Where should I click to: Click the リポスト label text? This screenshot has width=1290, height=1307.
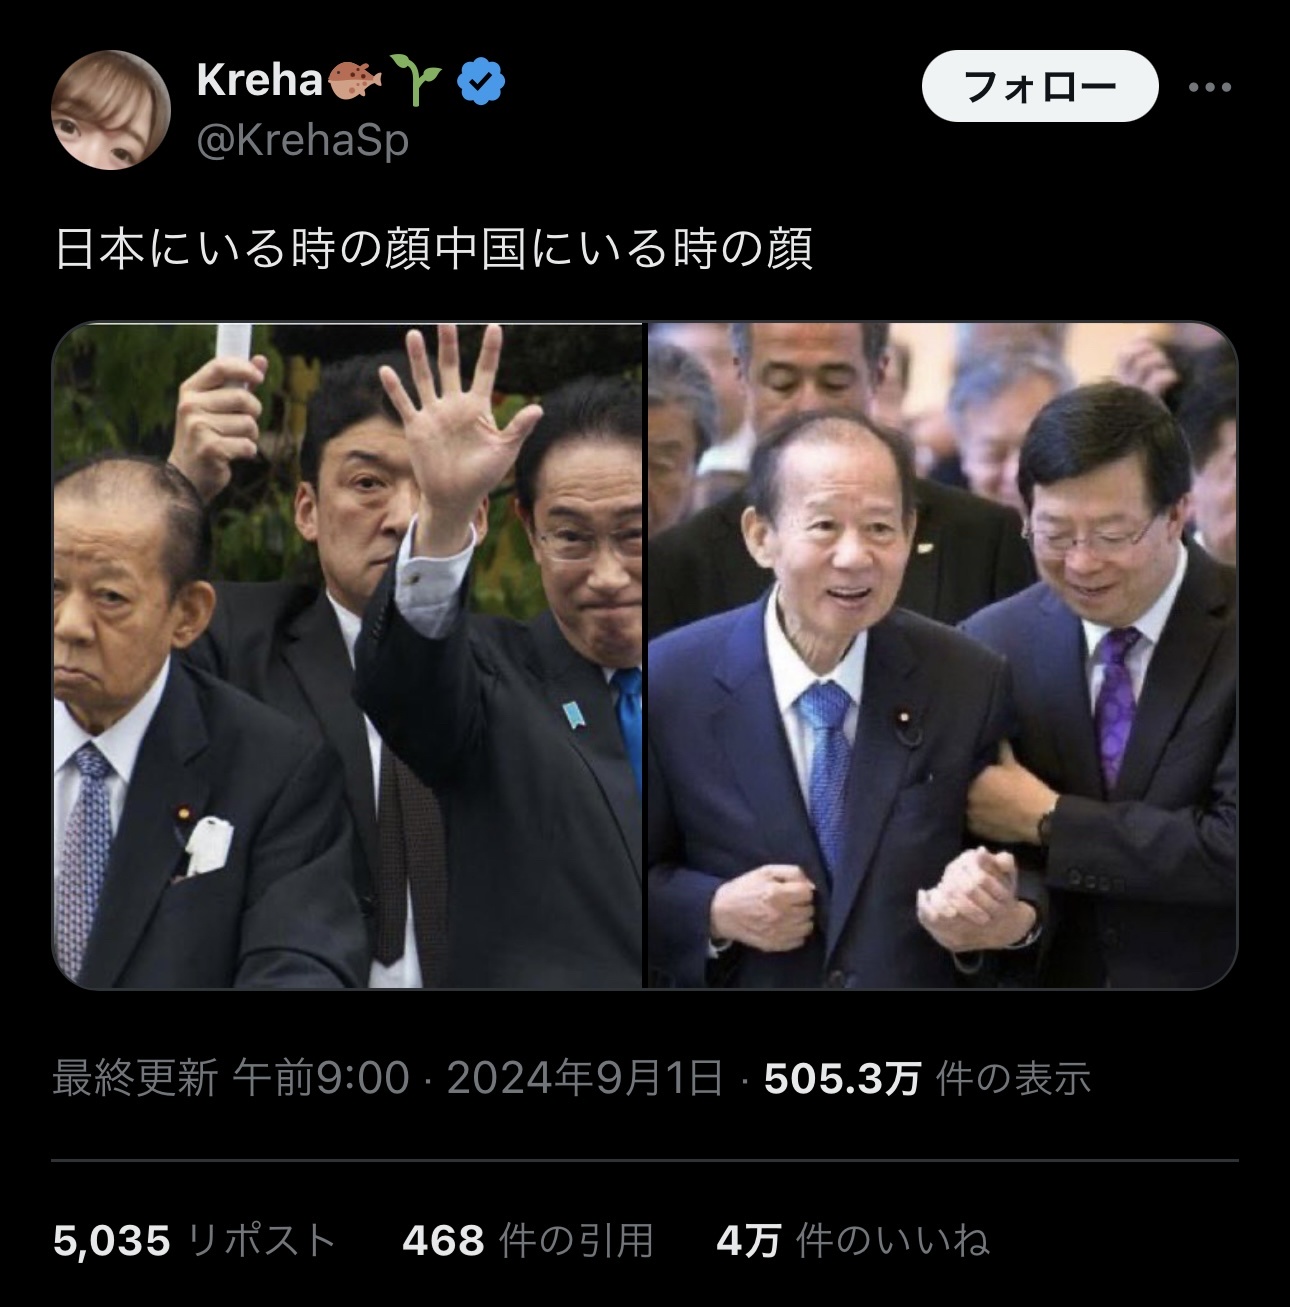tap(262, 1241)
